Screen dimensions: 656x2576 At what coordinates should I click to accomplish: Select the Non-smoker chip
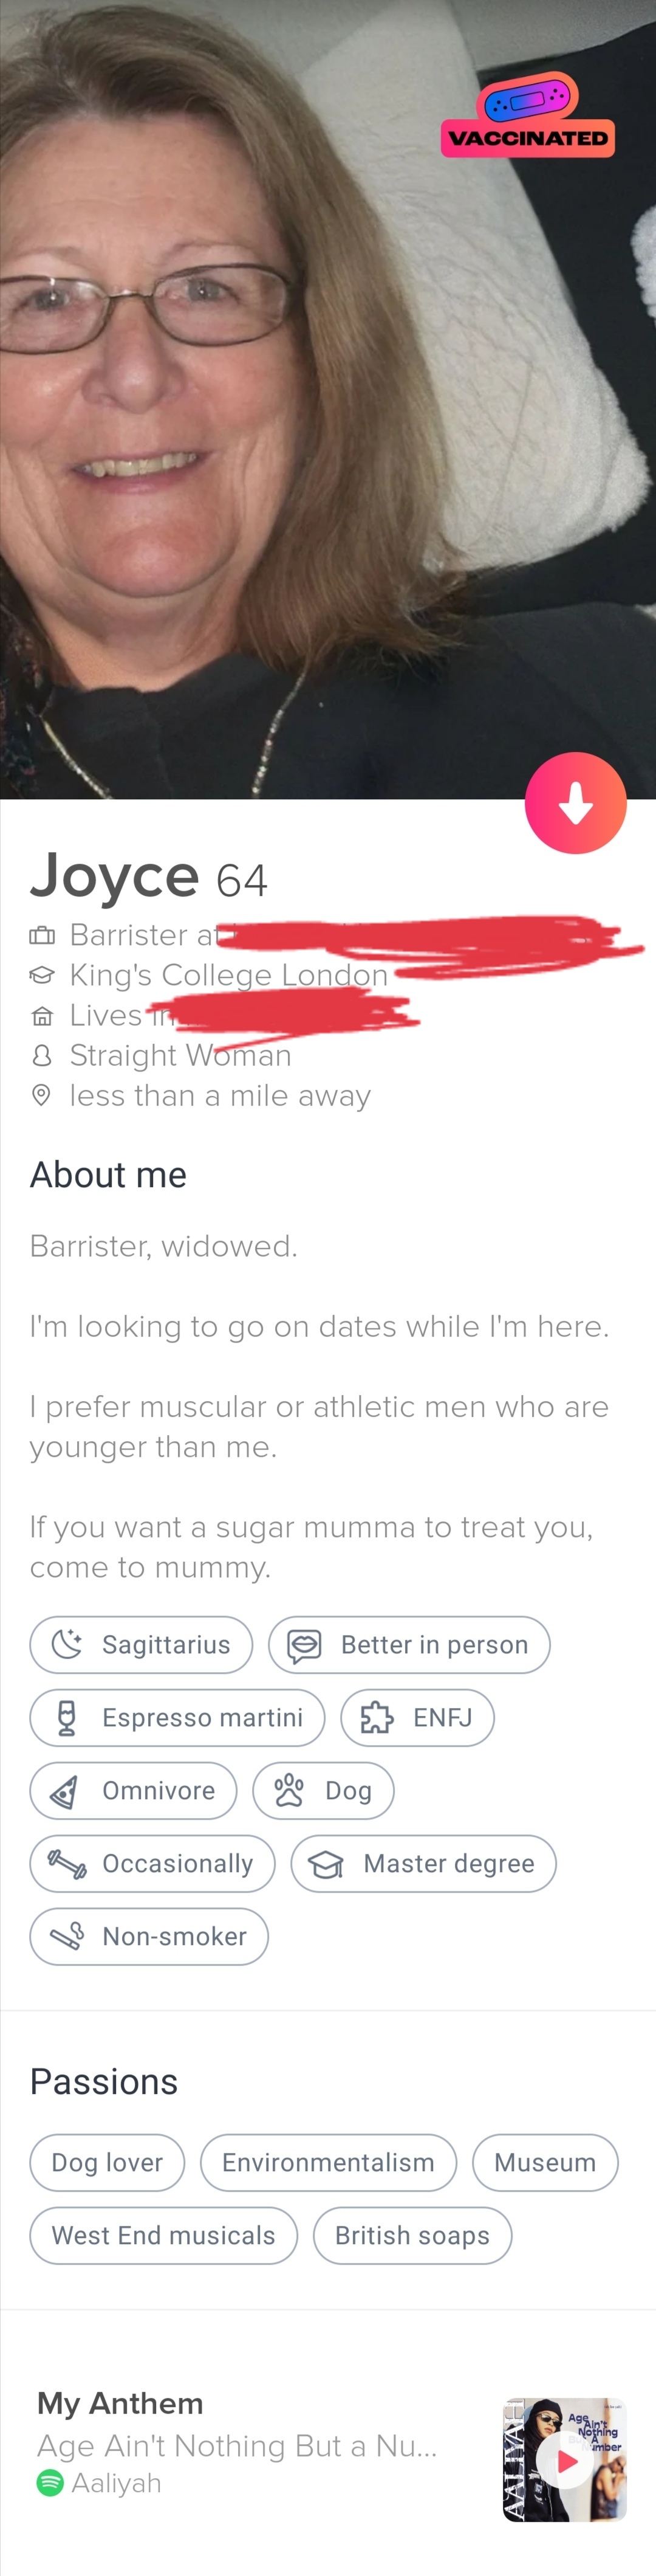point(149,1937)
